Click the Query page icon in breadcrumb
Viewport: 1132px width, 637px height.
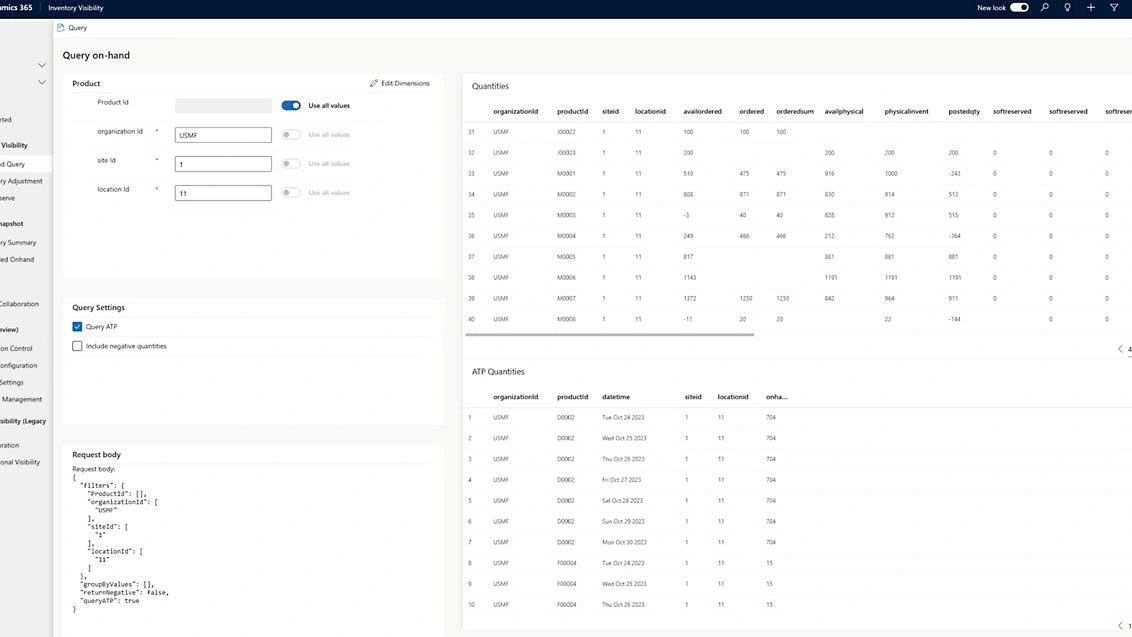[x=62, y=28]
